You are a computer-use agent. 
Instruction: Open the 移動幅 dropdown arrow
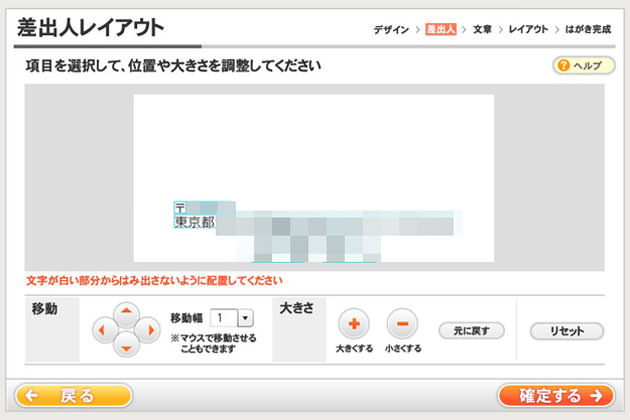pos(245,318)
